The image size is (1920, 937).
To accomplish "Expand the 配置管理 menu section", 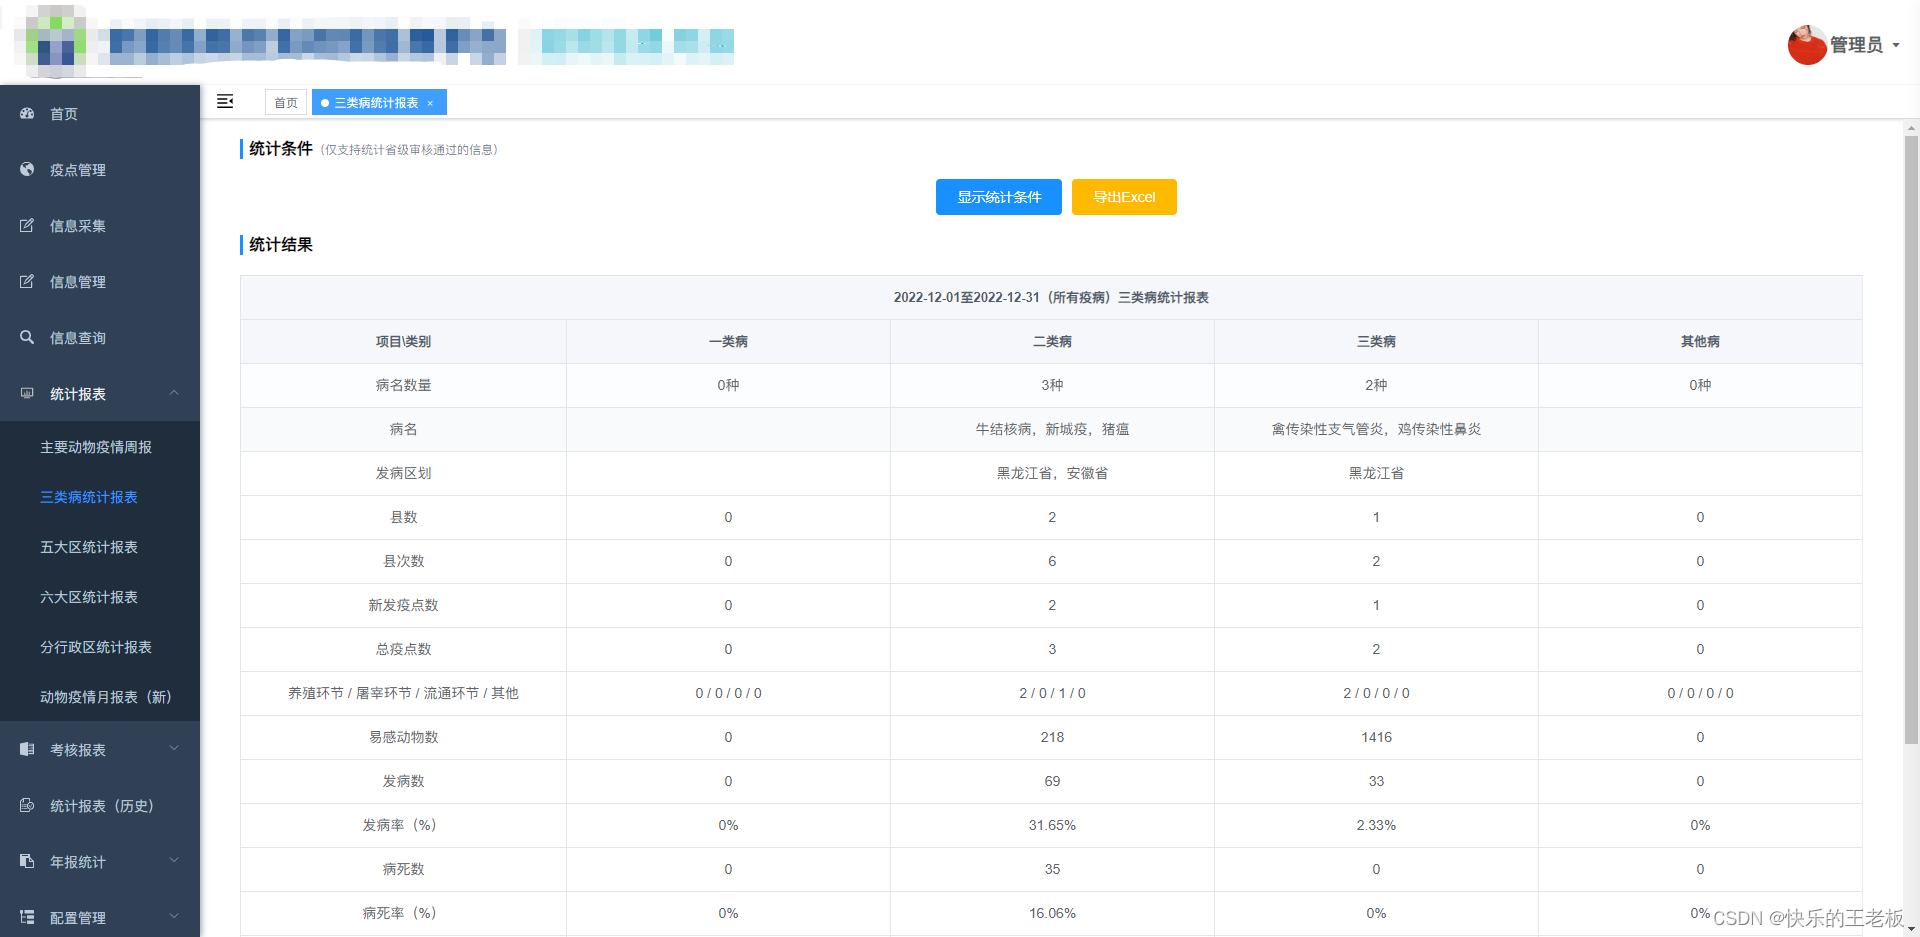I will coord(173,917).
